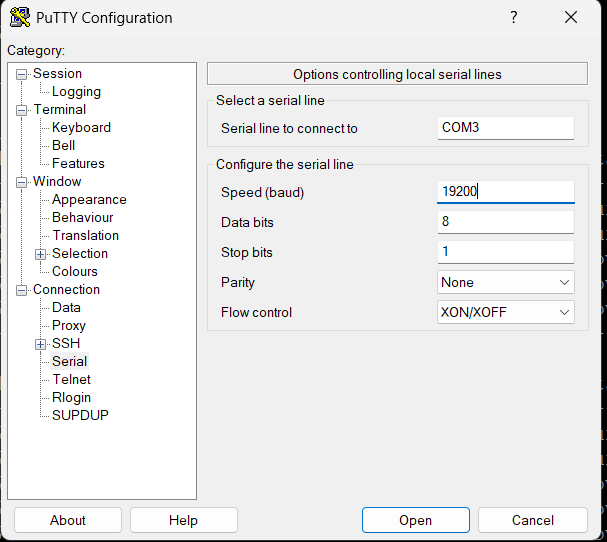Click the Help button
Image resolution: width=607 pixels, height=542 pixels.
coord(183,520)
